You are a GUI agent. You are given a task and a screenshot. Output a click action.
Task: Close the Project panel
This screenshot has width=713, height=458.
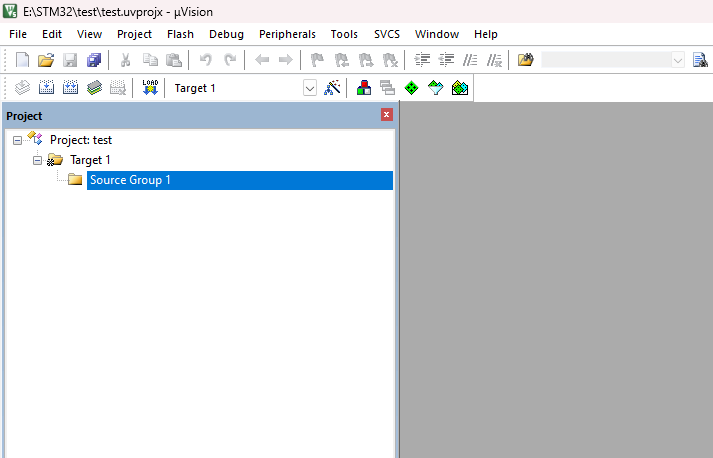[387, 116]
